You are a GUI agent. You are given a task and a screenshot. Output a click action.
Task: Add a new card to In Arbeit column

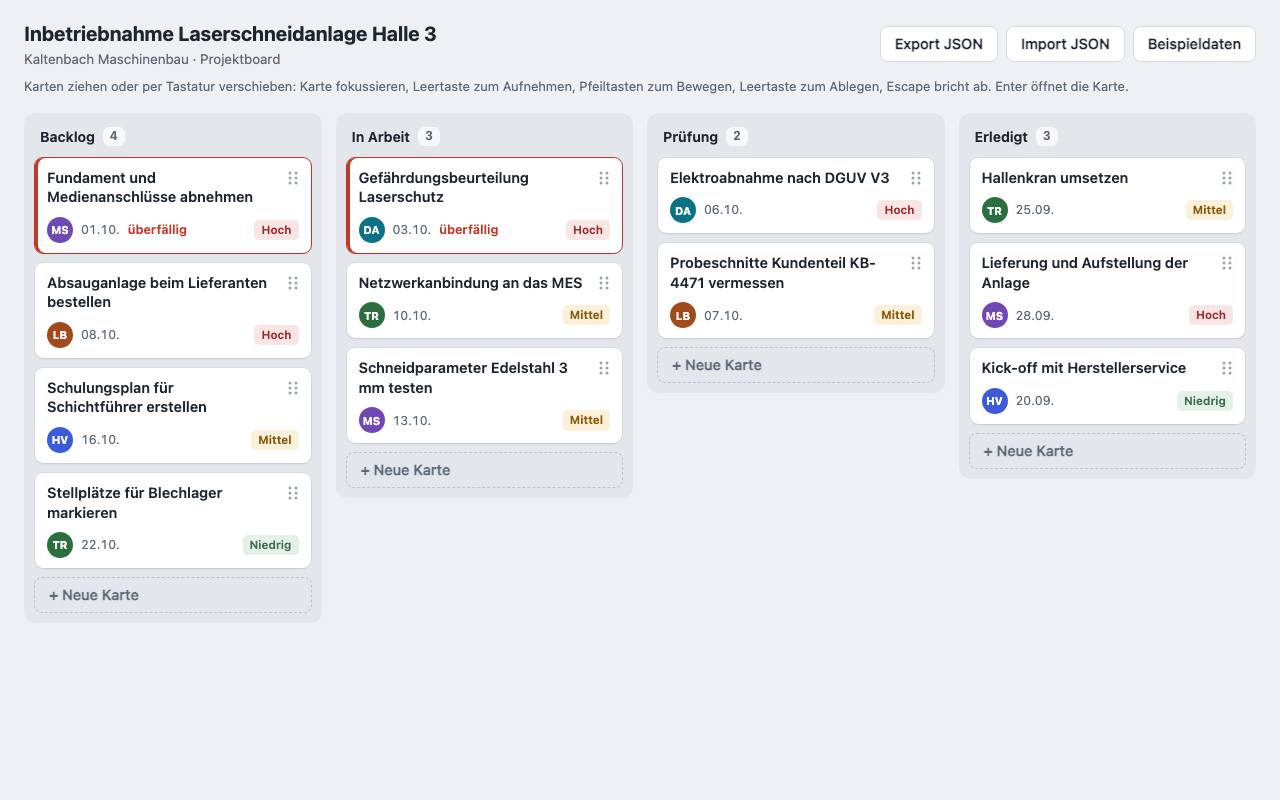click(484, 470)
